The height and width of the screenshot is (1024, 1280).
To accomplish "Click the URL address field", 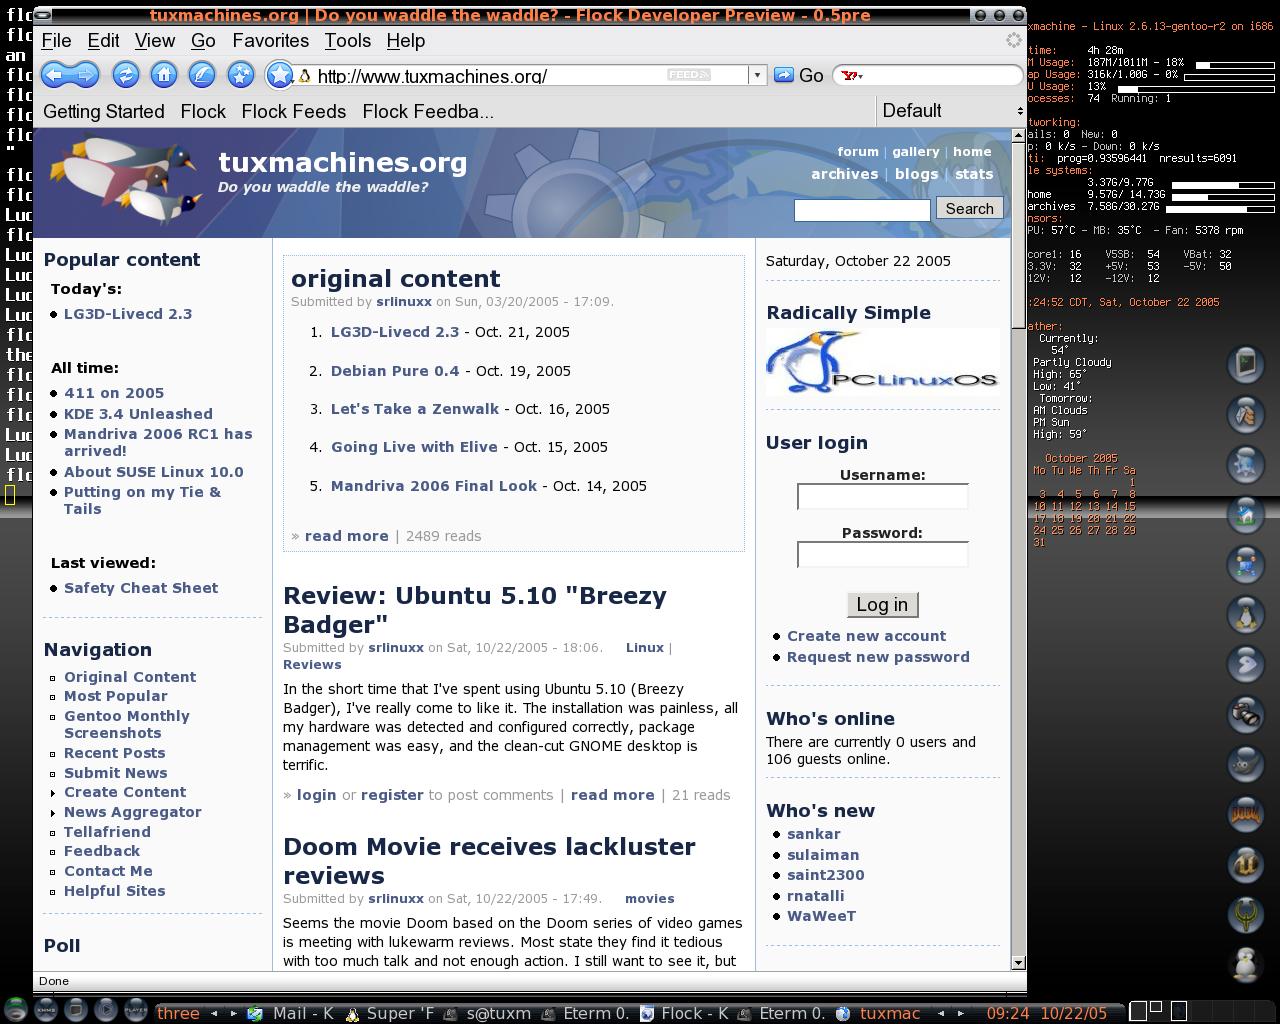I will click(x=490, y=76).
